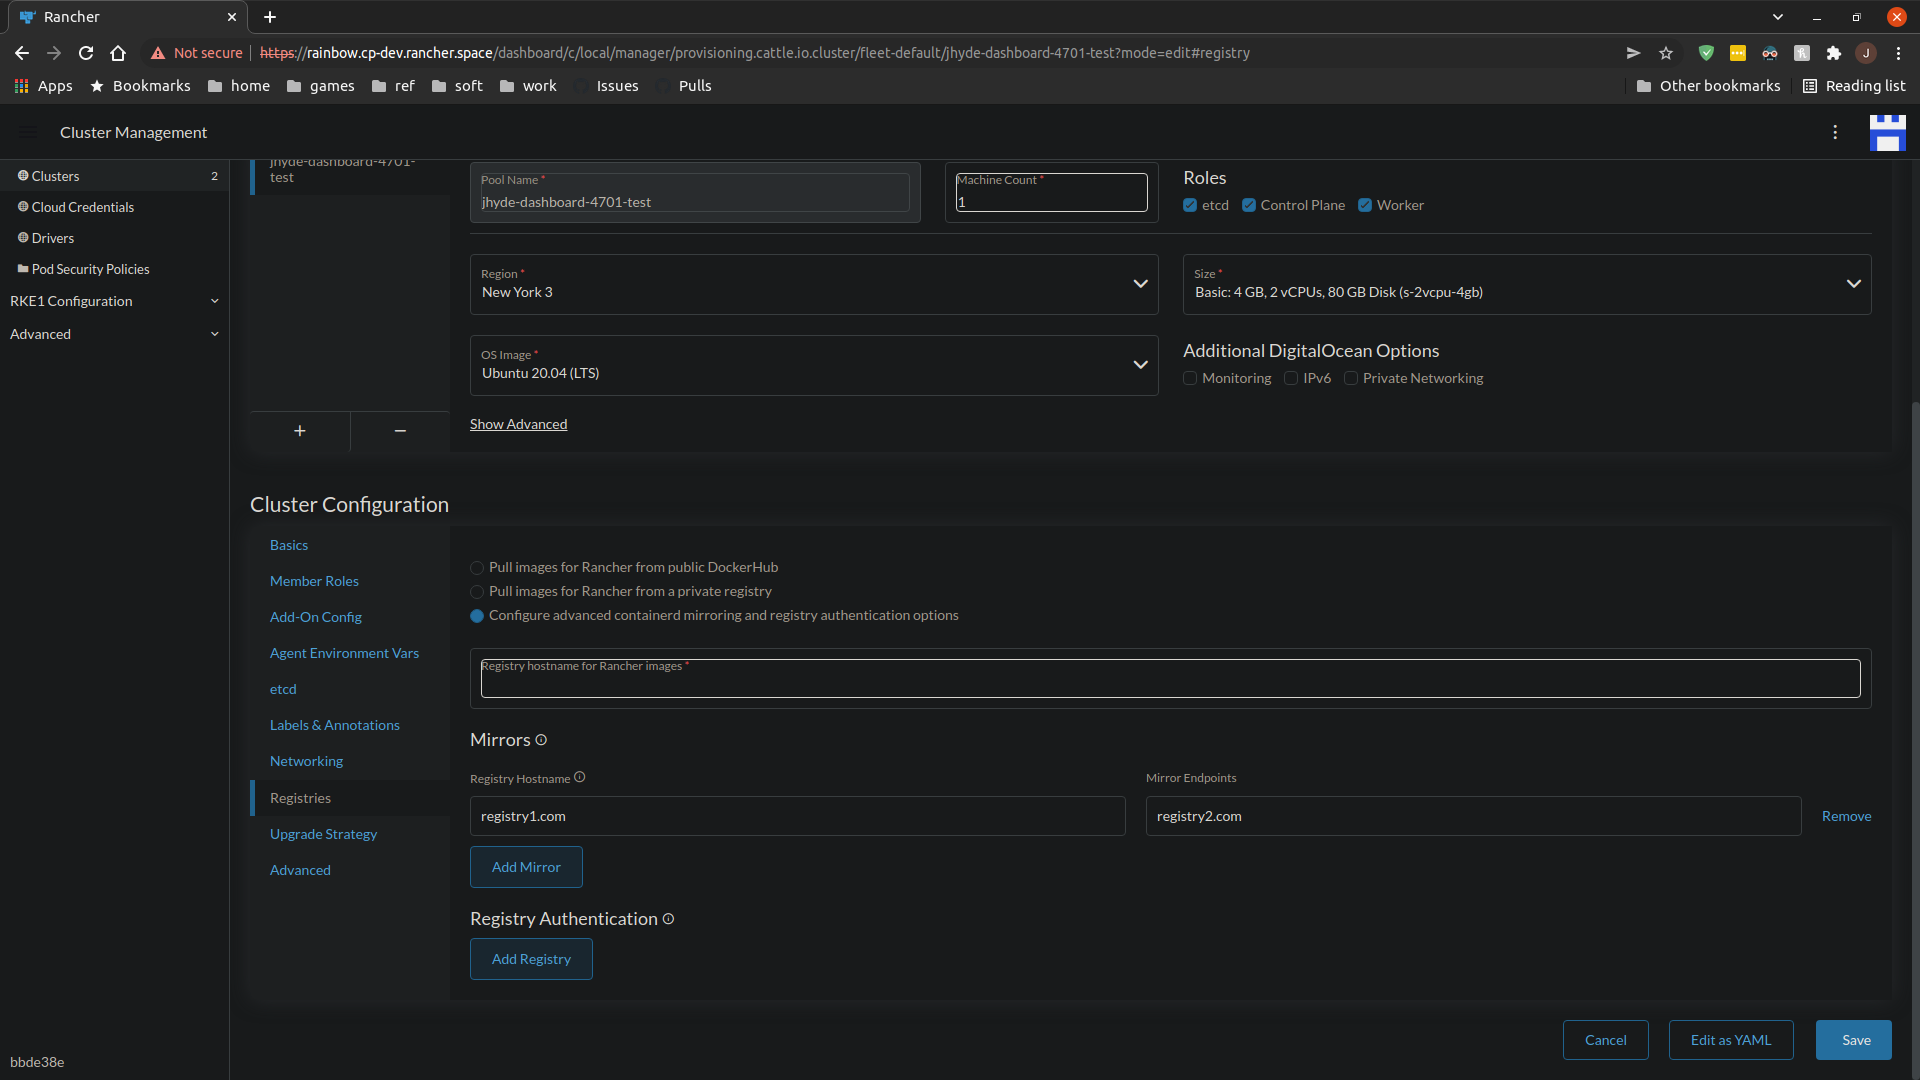Open the three-dot actions menu in header
Viewport: 1920px width, 1080px height.
(x=1836, y=132)
